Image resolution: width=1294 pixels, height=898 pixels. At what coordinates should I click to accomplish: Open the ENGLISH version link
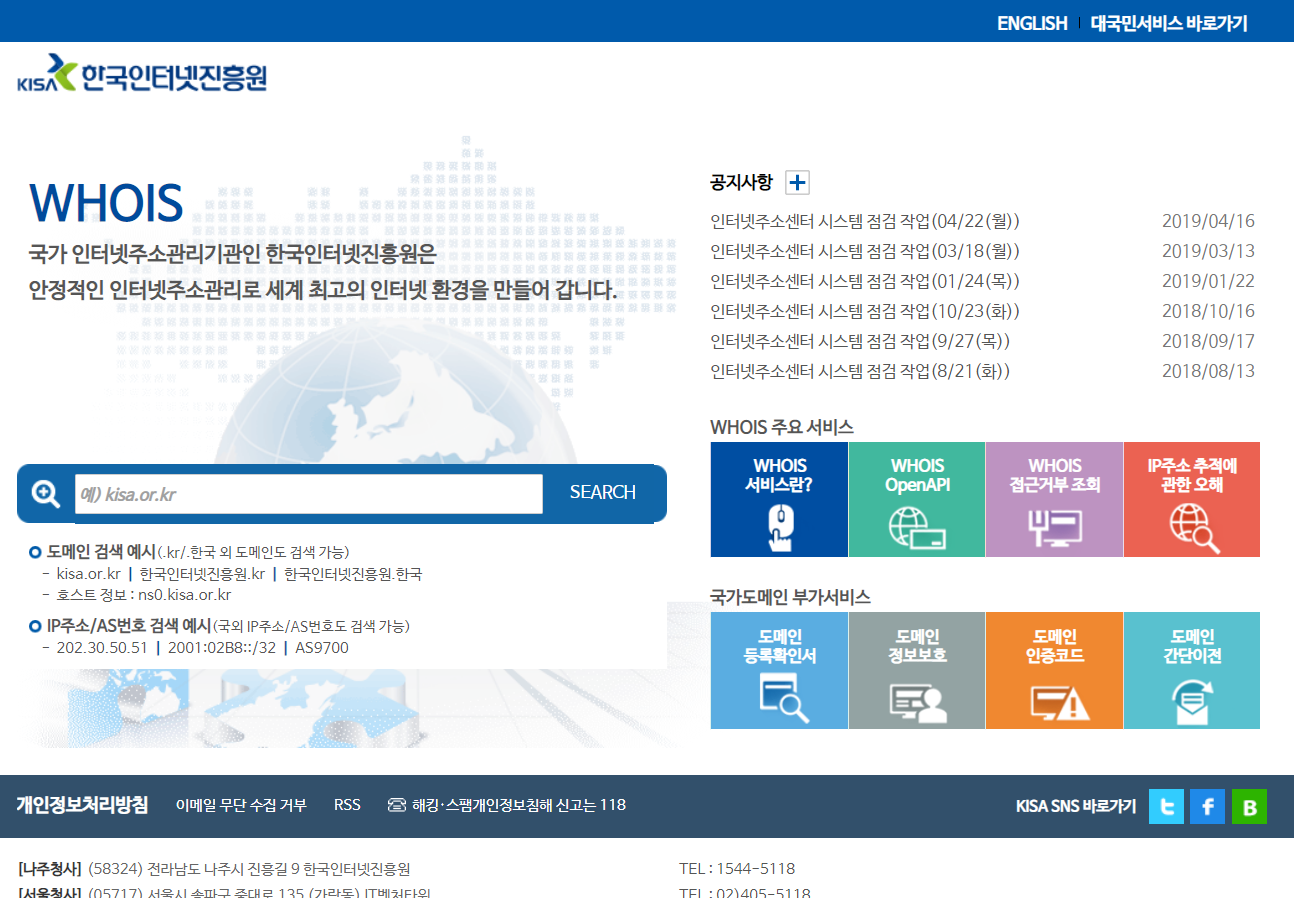click(x=1032, y=23)
